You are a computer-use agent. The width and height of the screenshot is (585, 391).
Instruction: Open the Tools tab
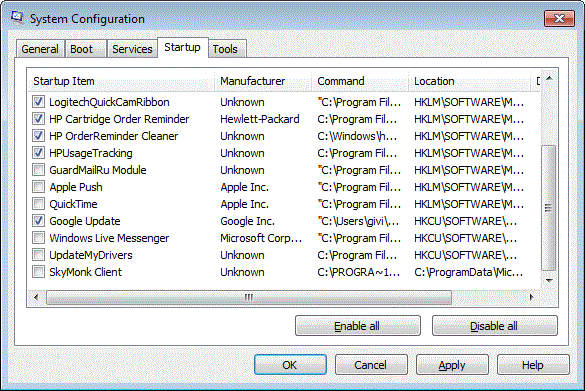click(227, 49)
